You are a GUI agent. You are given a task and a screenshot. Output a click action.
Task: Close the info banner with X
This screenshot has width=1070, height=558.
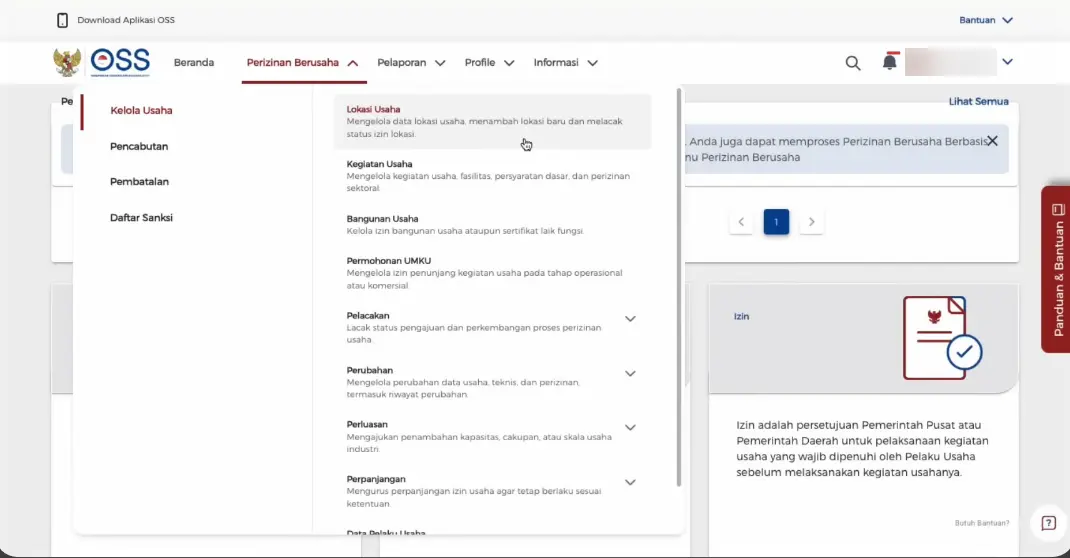(992, 141)
